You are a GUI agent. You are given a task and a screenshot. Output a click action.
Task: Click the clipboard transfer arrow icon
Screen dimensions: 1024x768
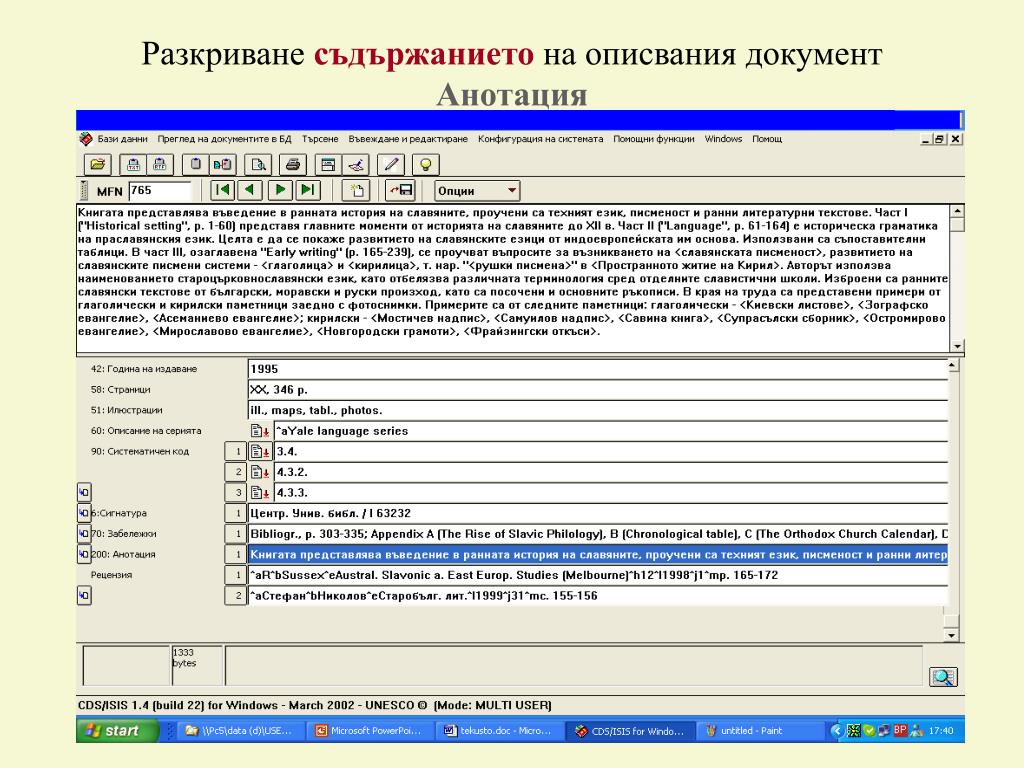(223, 165)
